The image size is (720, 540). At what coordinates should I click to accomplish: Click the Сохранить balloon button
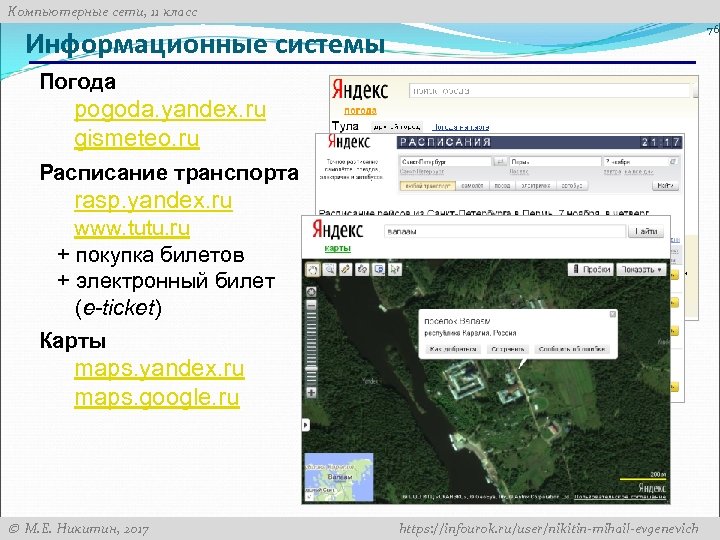point(507,349)
